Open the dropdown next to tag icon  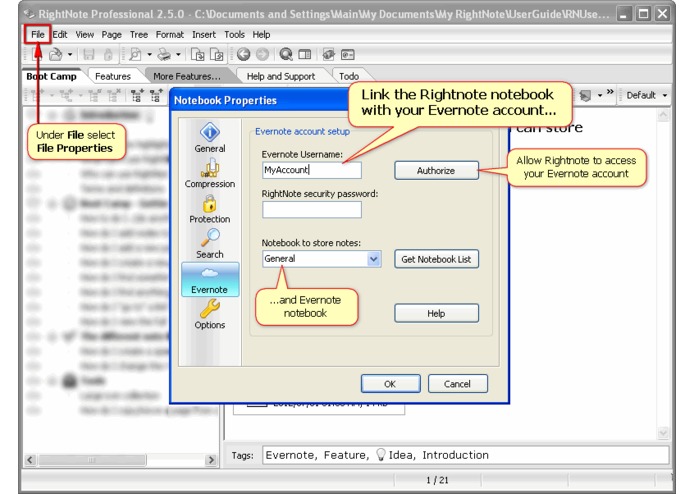600,95
